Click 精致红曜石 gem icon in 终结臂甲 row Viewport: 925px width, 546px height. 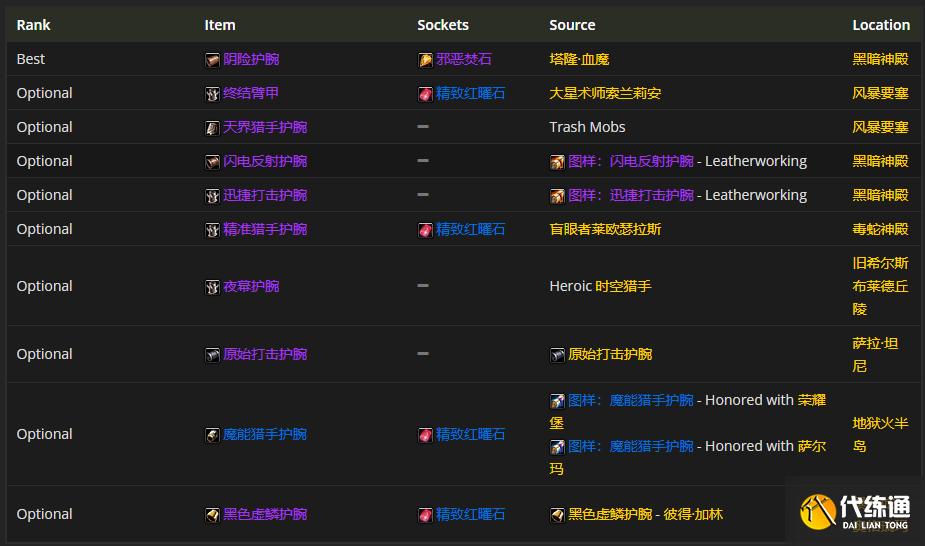point(425,94)
